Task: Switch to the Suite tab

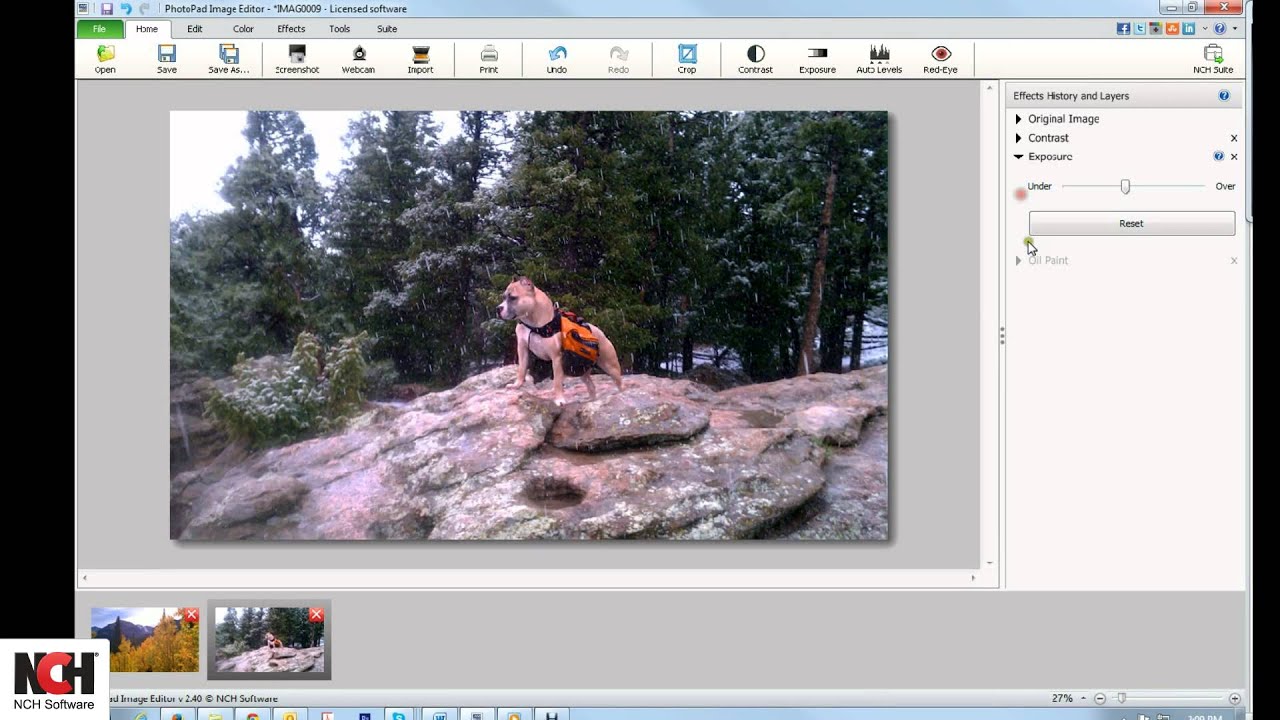Action: 387,29
